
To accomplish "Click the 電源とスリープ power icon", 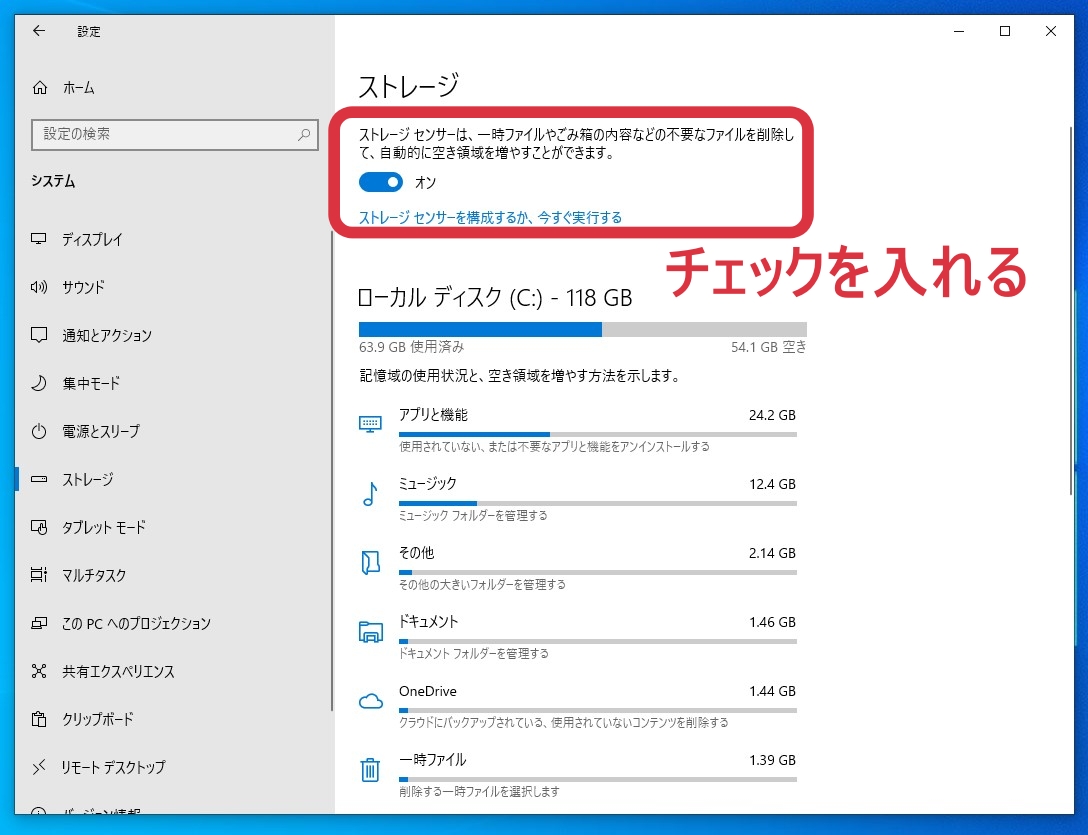I will [39, 431].
